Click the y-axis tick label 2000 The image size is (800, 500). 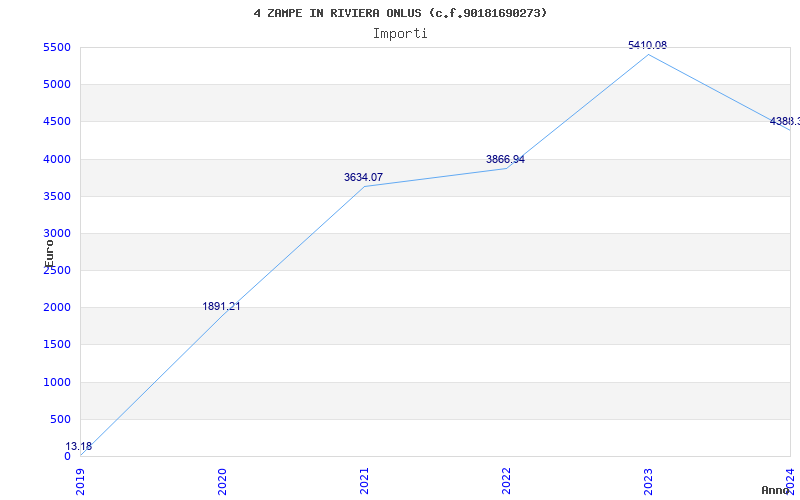[x=57, y=308]
